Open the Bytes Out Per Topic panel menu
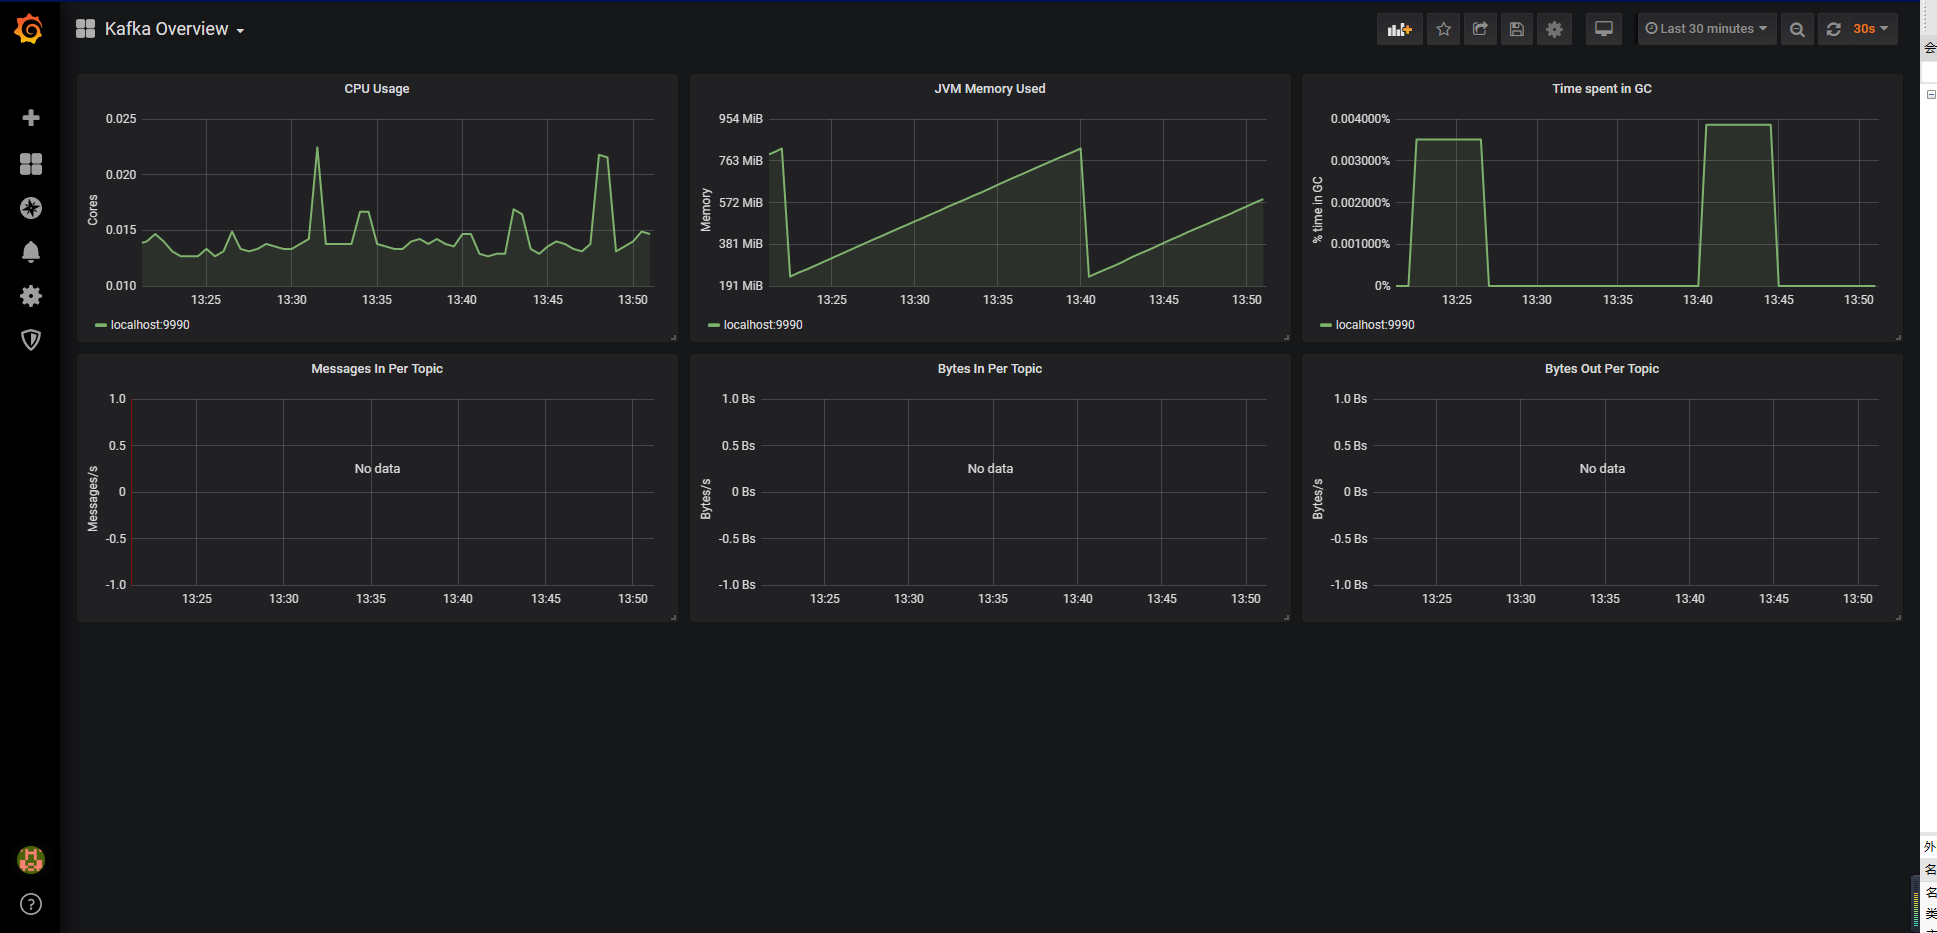The width and height of the screenshot is (1937, 933). coord(1602,369)
